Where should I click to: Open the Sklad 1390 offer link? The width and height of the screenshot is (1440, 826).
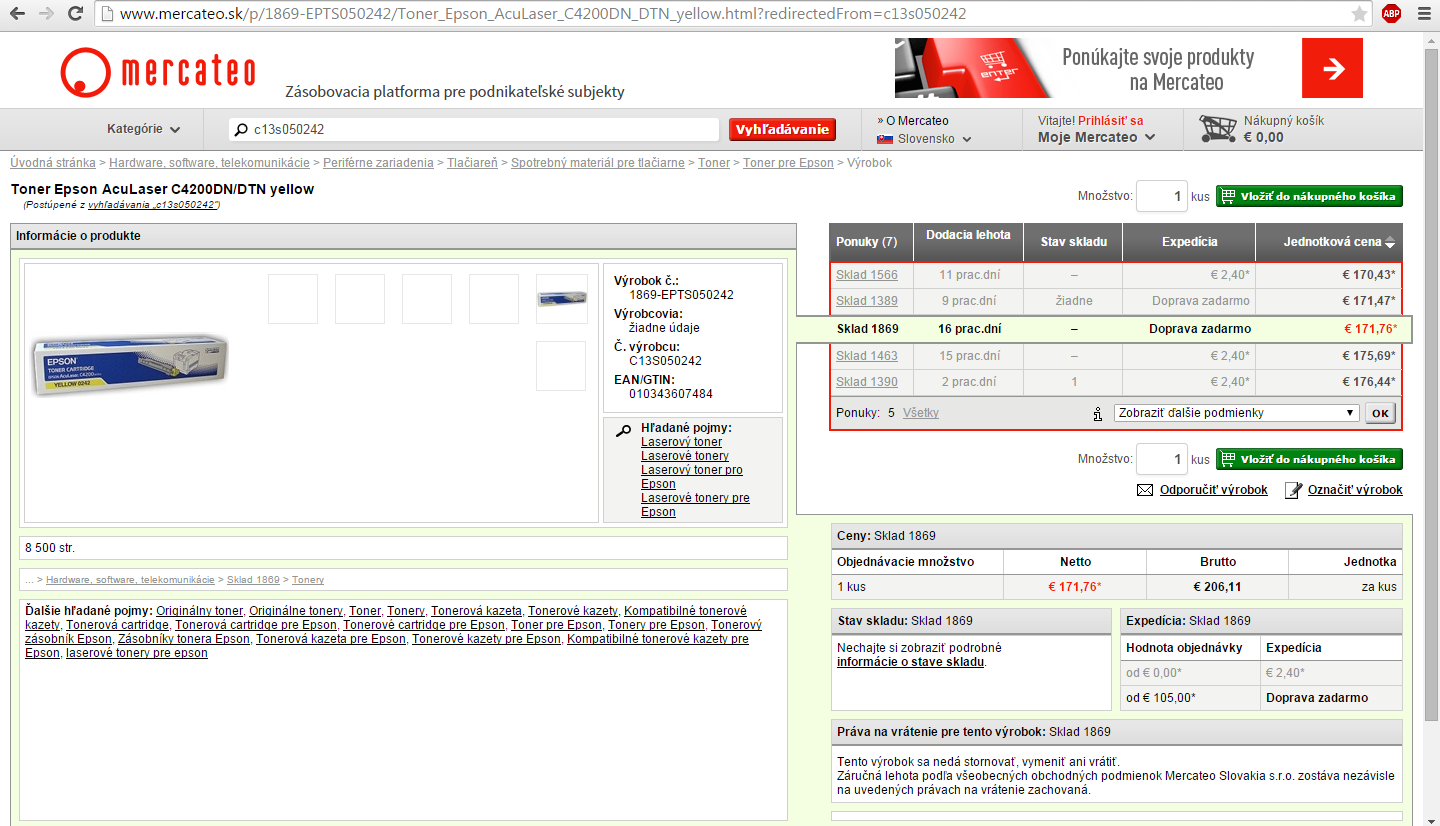867,382
